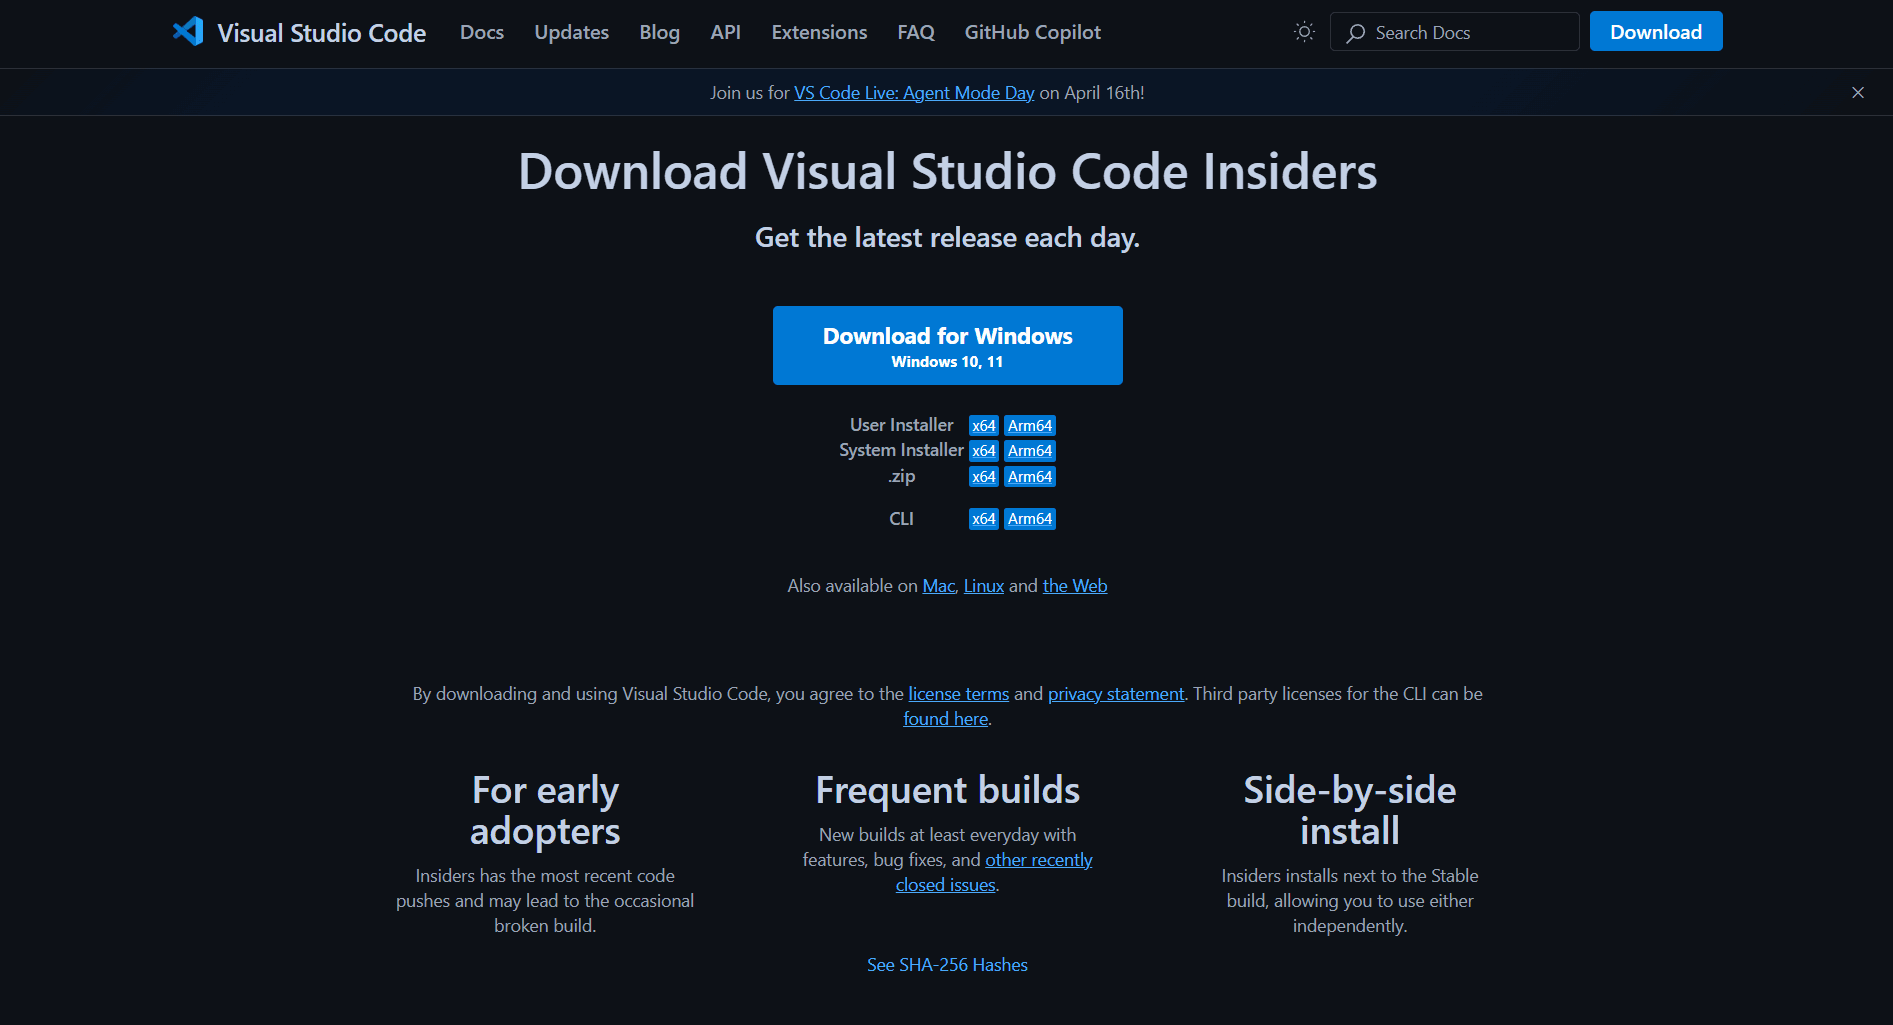Open the Mac download link
1893x1025 pixels.
point(939,586)
